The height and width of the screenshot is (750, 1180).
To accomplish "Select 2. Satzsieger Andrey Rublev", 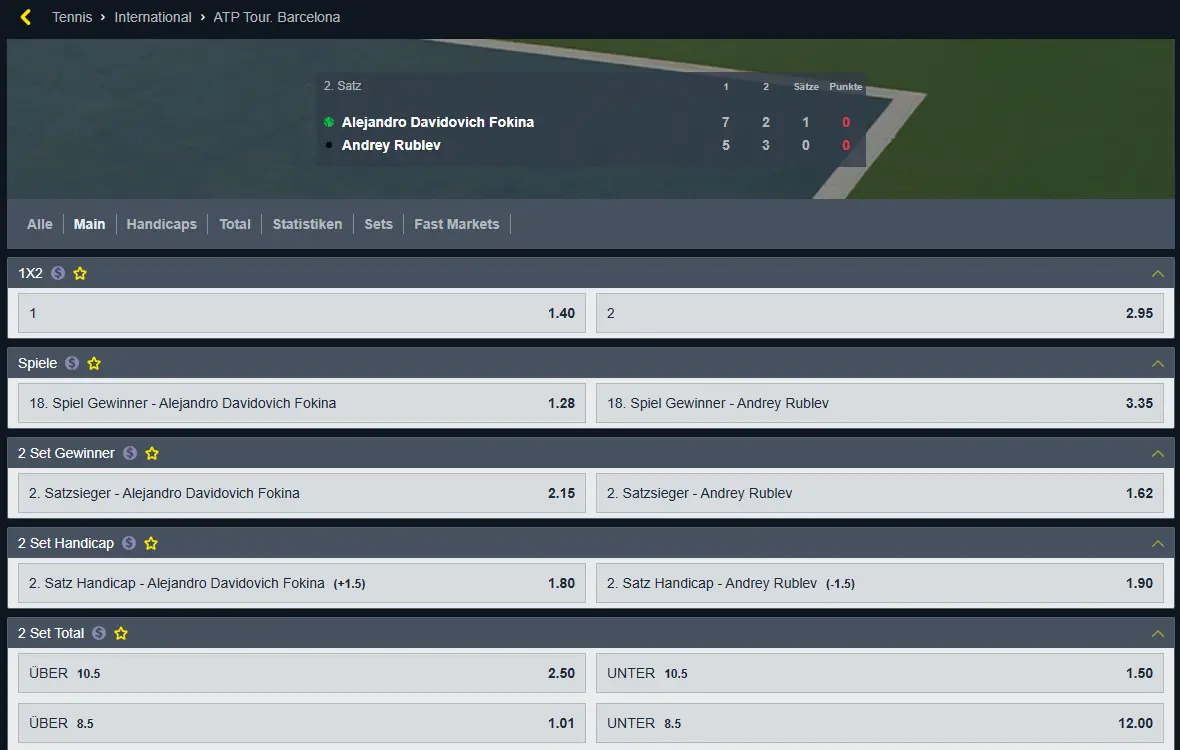I will pyautogui.click(x=880, y=493).
